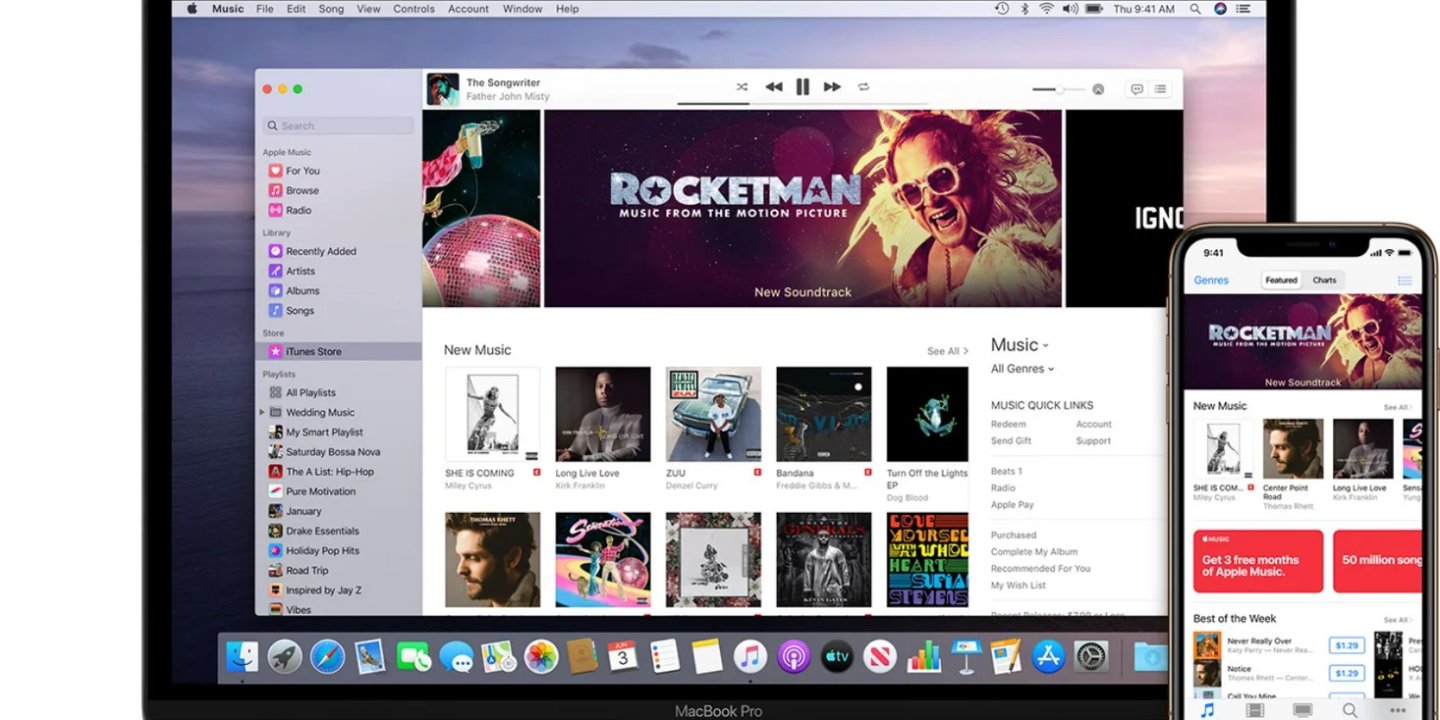Open the Beats 1 link
Image resolution: width=1440 pixels, height=720 pixels.
(1006, 472)
